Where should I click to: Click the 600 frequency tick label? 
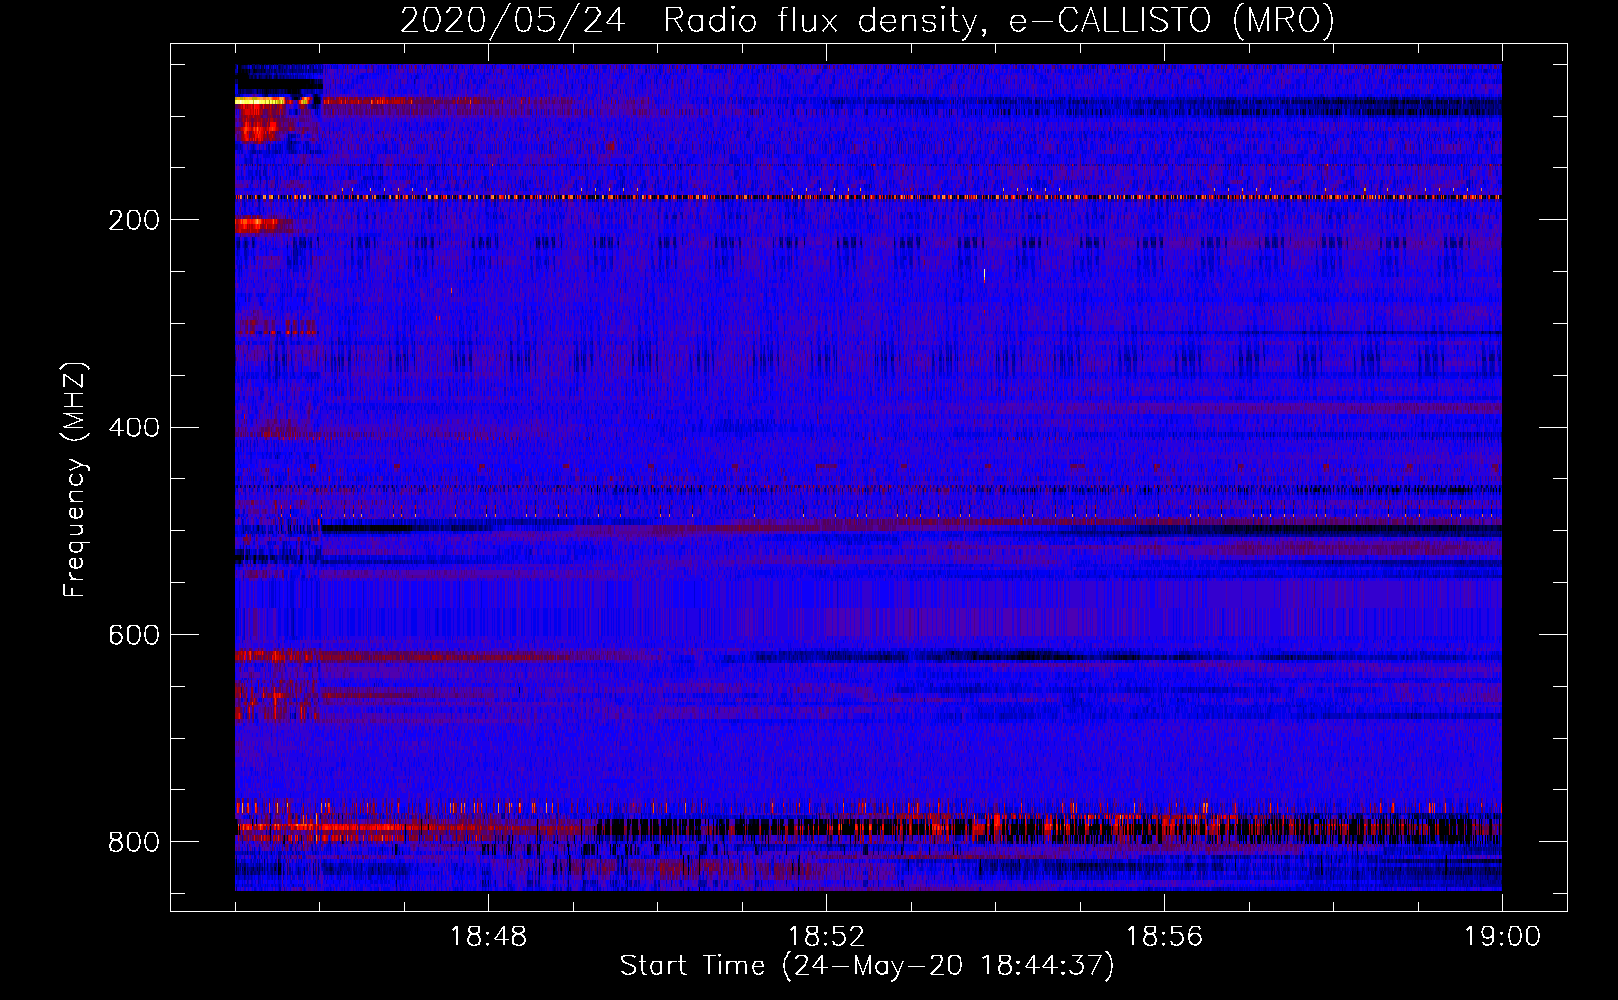(134, 635)
